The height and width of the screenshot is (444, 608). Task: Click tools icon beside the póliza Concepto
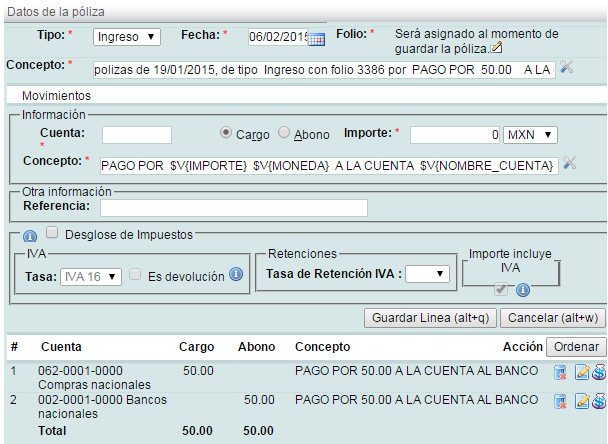pos(567,68)
